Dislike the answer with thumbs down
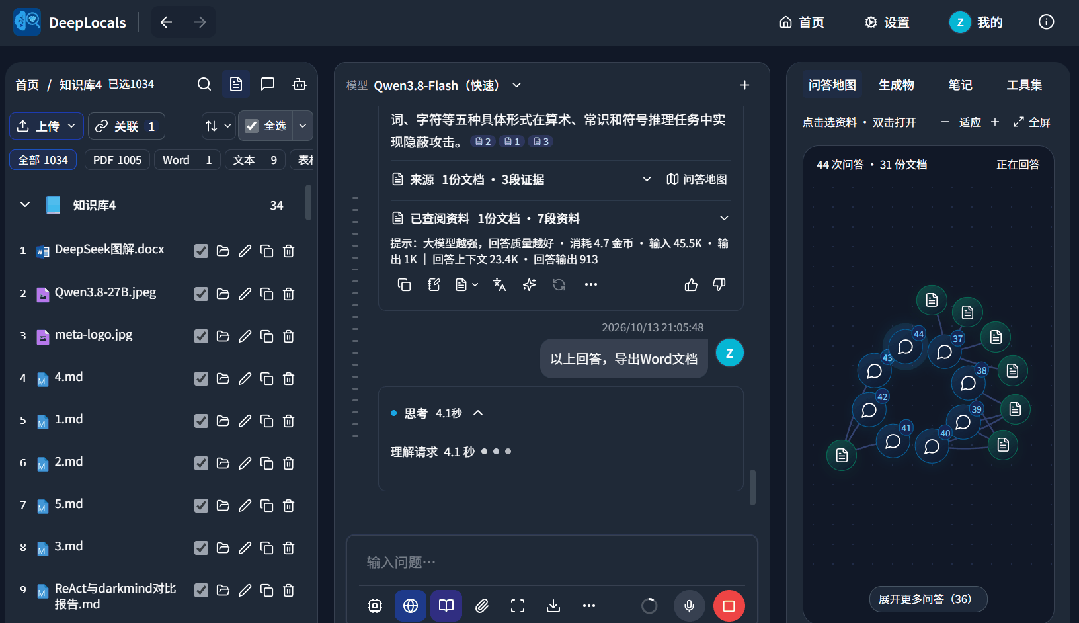This screenshot has width=1079, height=623. click(x=719, y=284)
